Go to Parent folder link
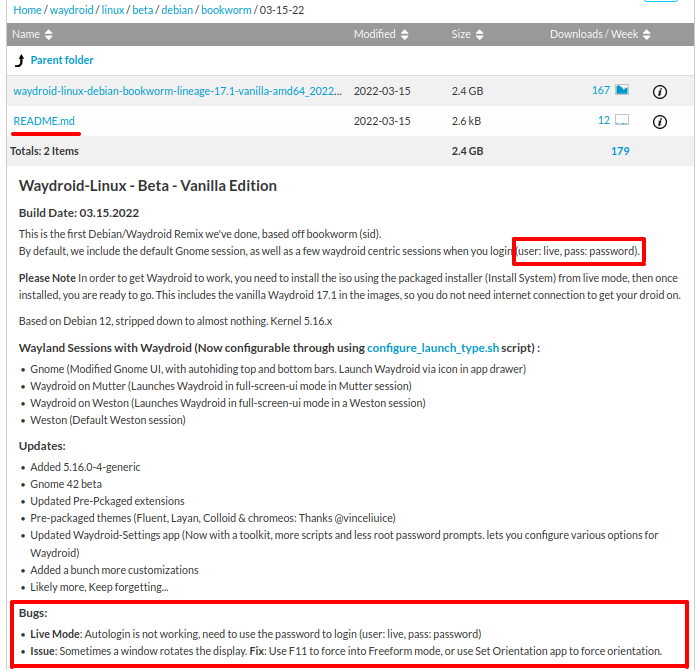 62,60
